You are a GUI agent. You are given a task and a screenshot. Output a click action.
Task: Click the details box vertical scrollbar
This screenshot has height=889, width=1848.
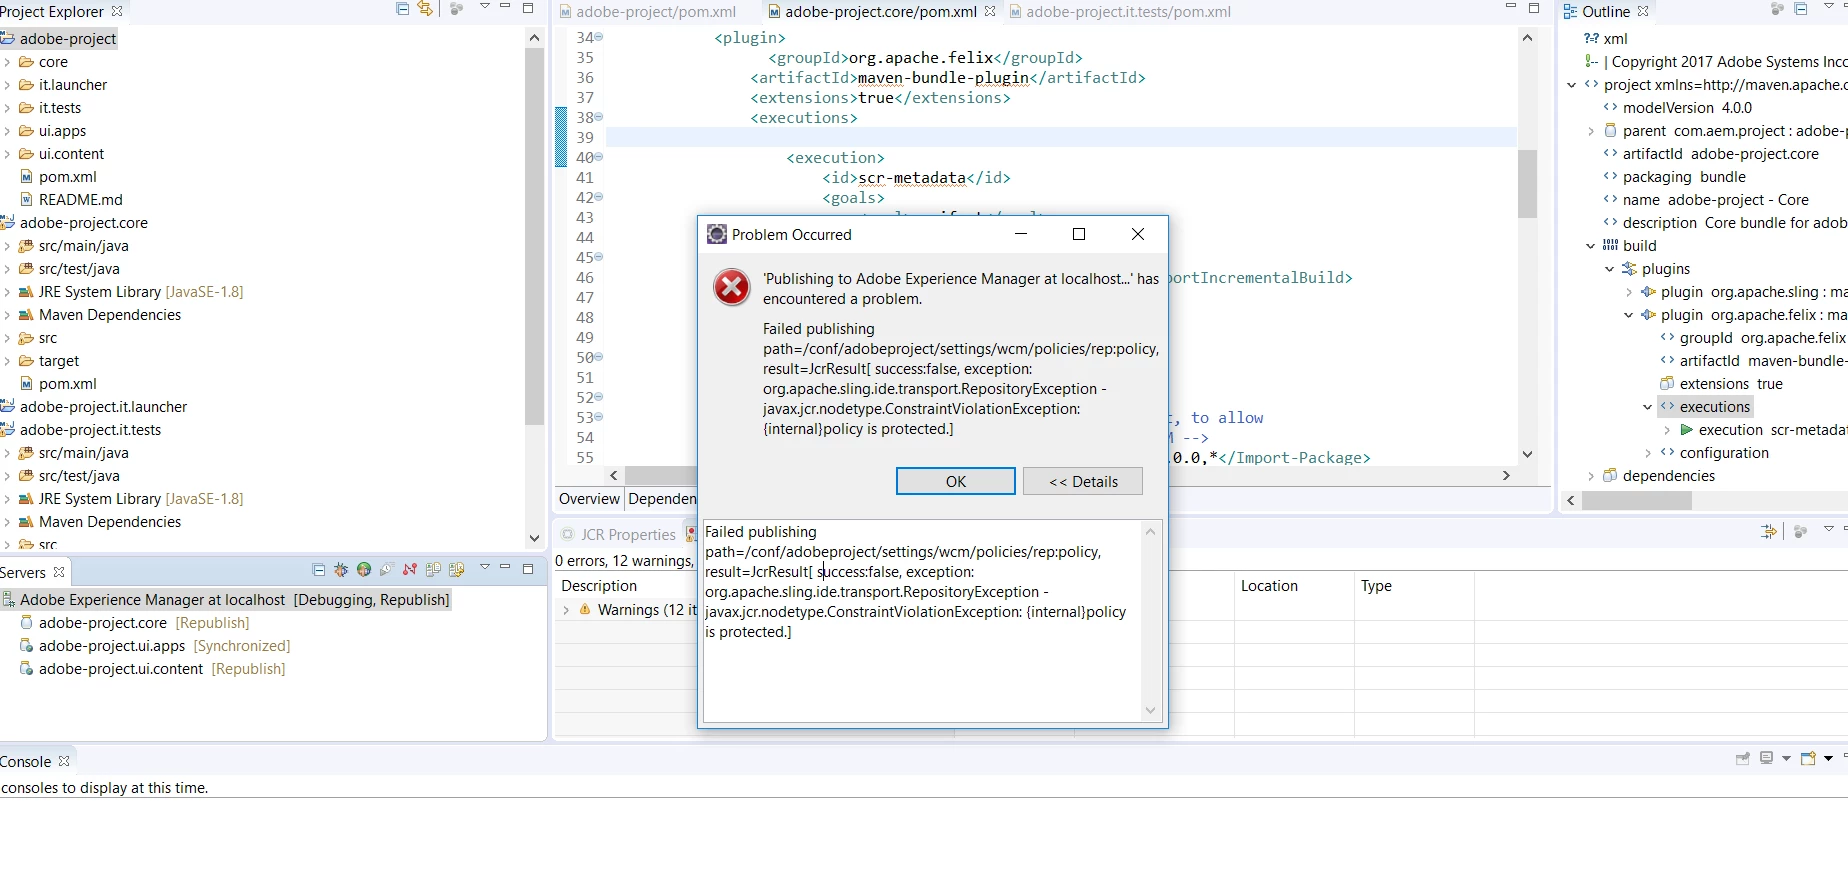click(x=1150, y=620)
